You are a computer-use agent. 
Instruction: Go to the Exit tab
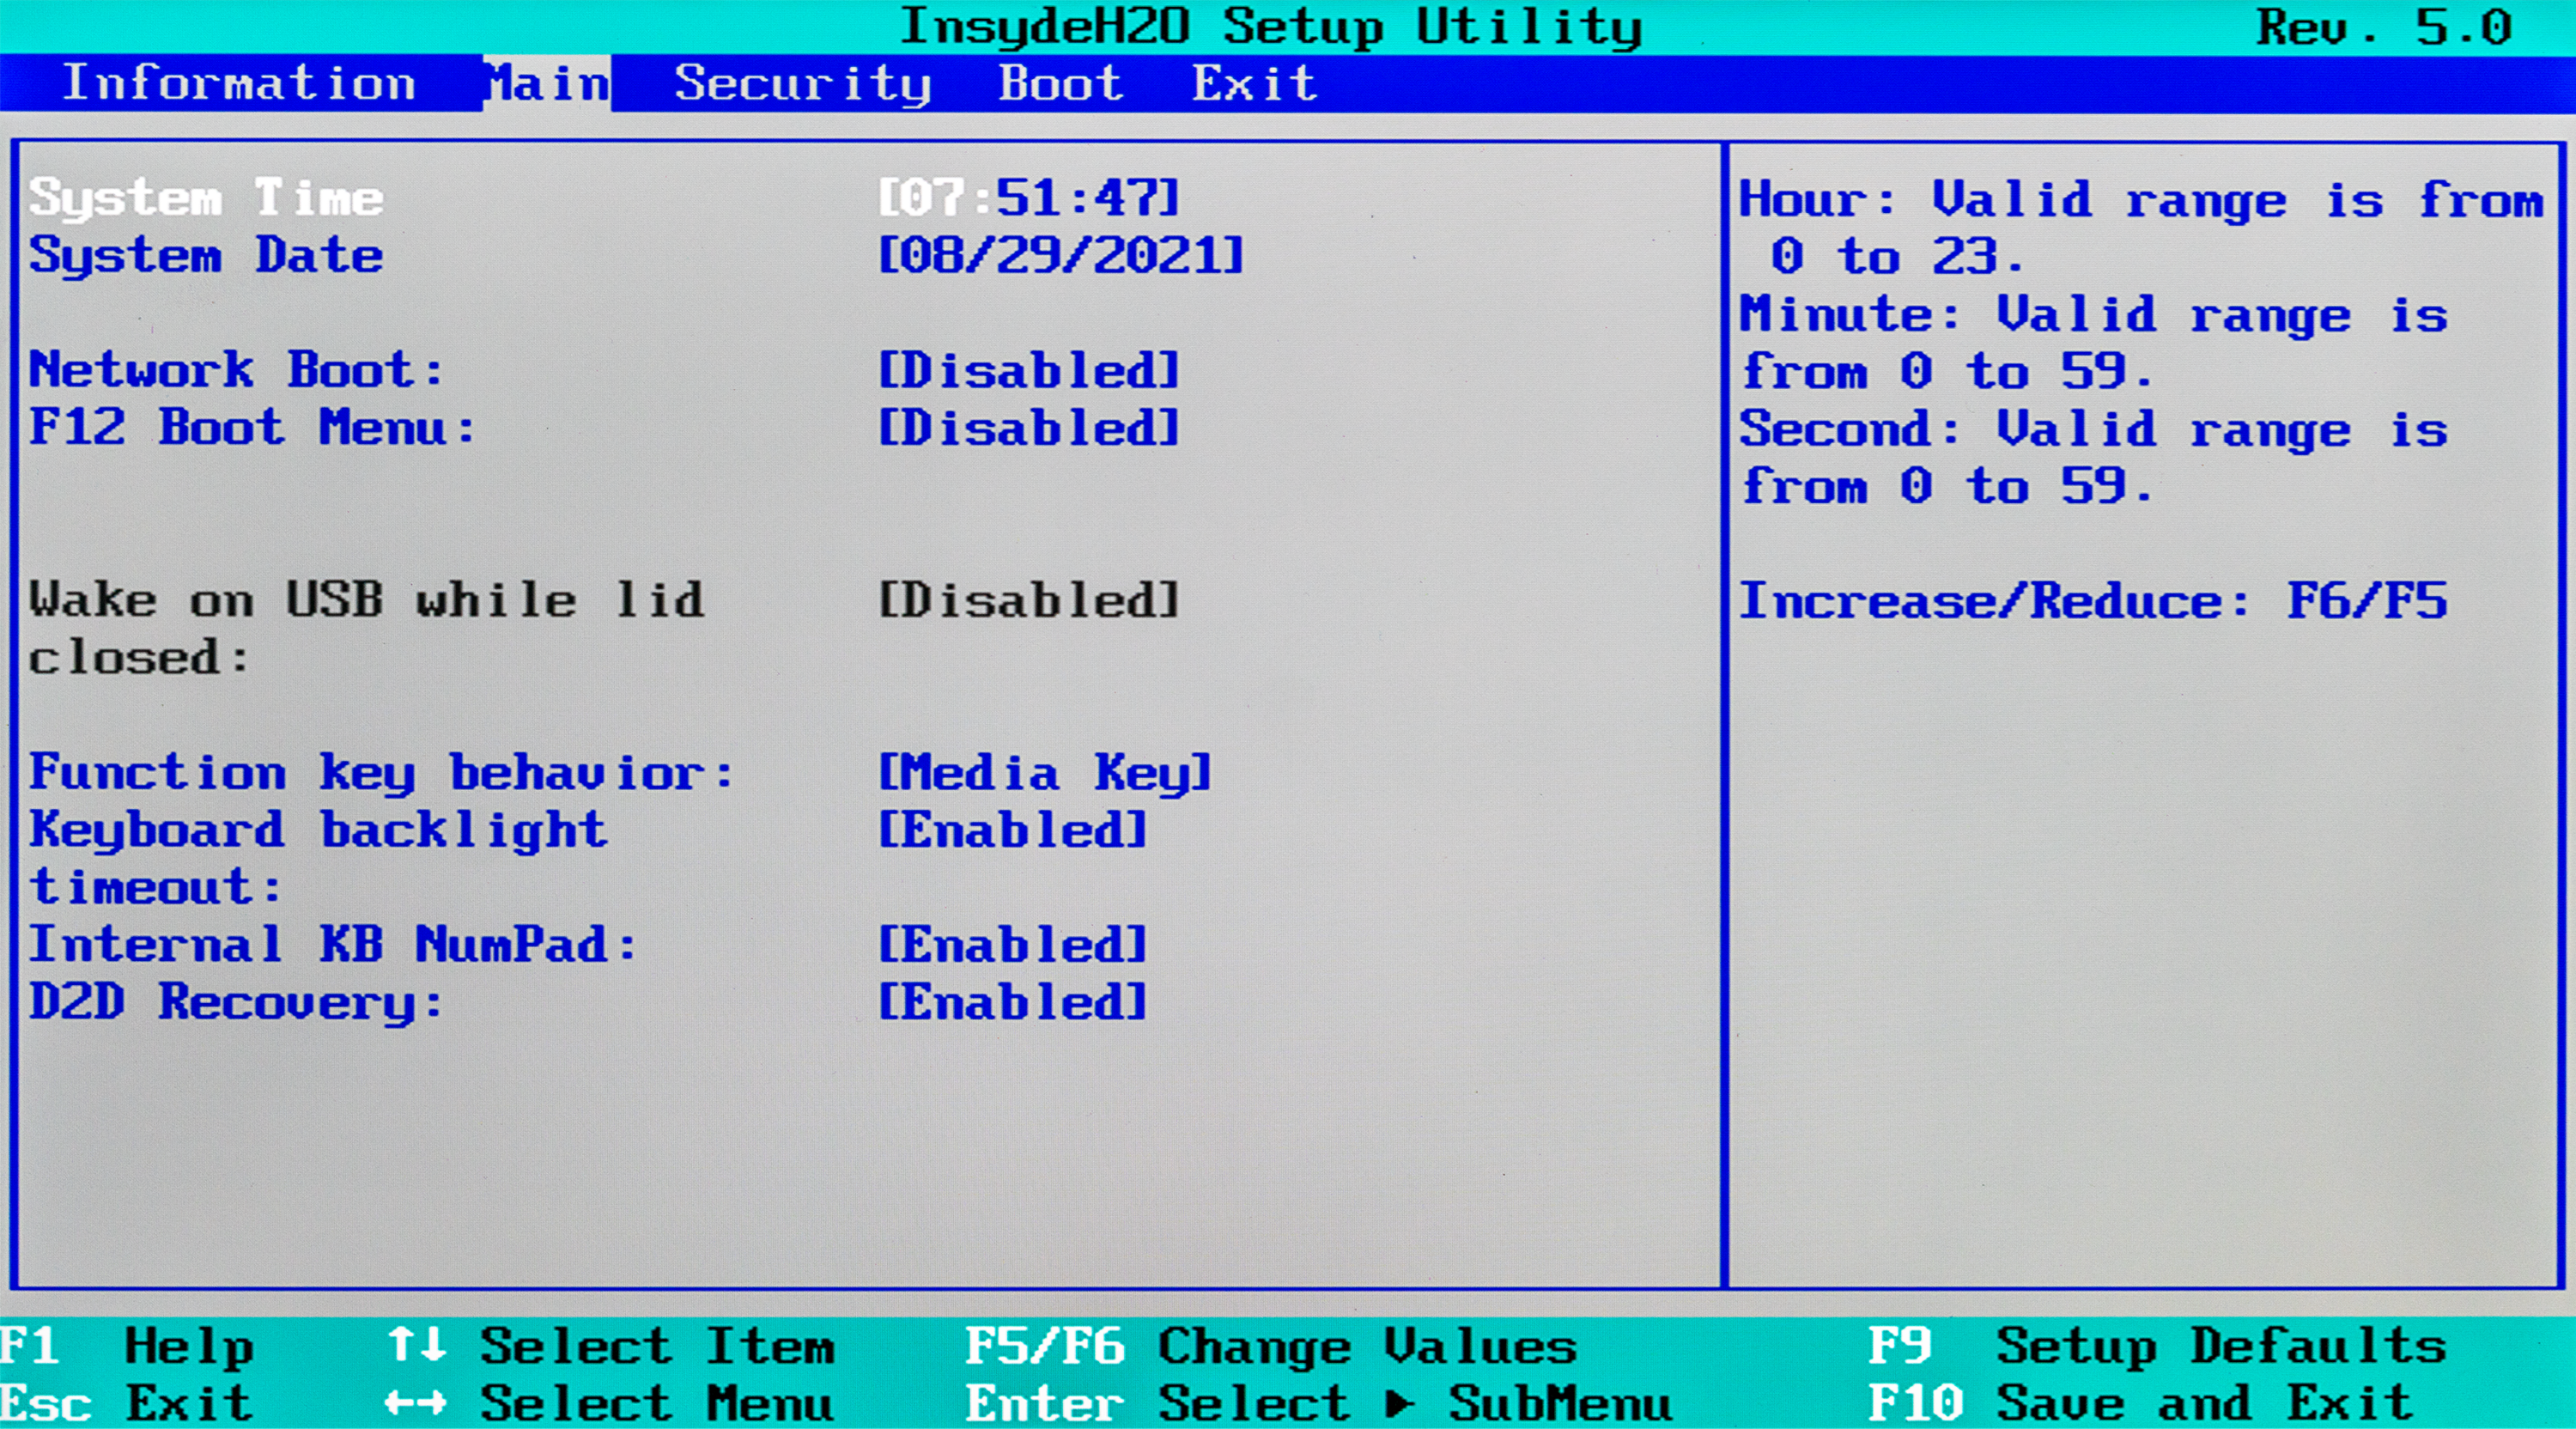point(1254,83)
